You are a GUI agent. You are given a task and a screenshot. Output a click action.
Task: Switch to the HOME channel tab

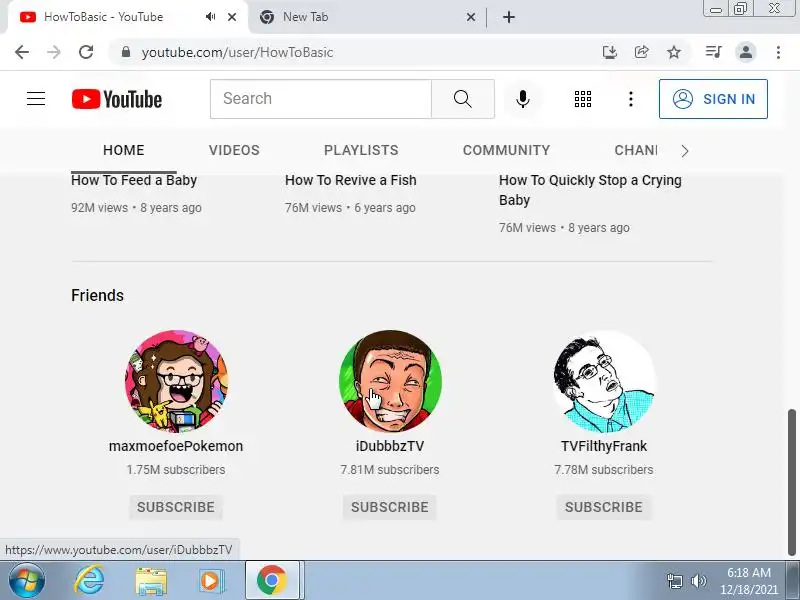pos(123,150)
